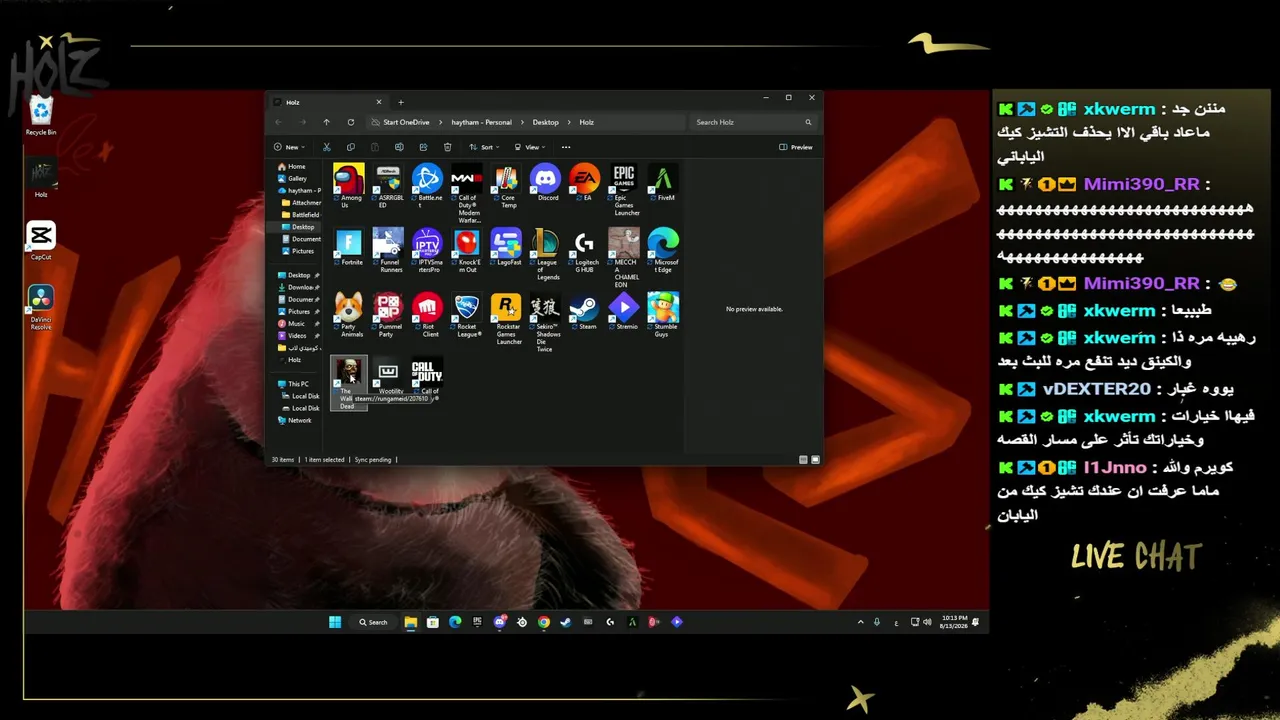
Task: Switch to the large icons view layout
Action: (815, 460)
